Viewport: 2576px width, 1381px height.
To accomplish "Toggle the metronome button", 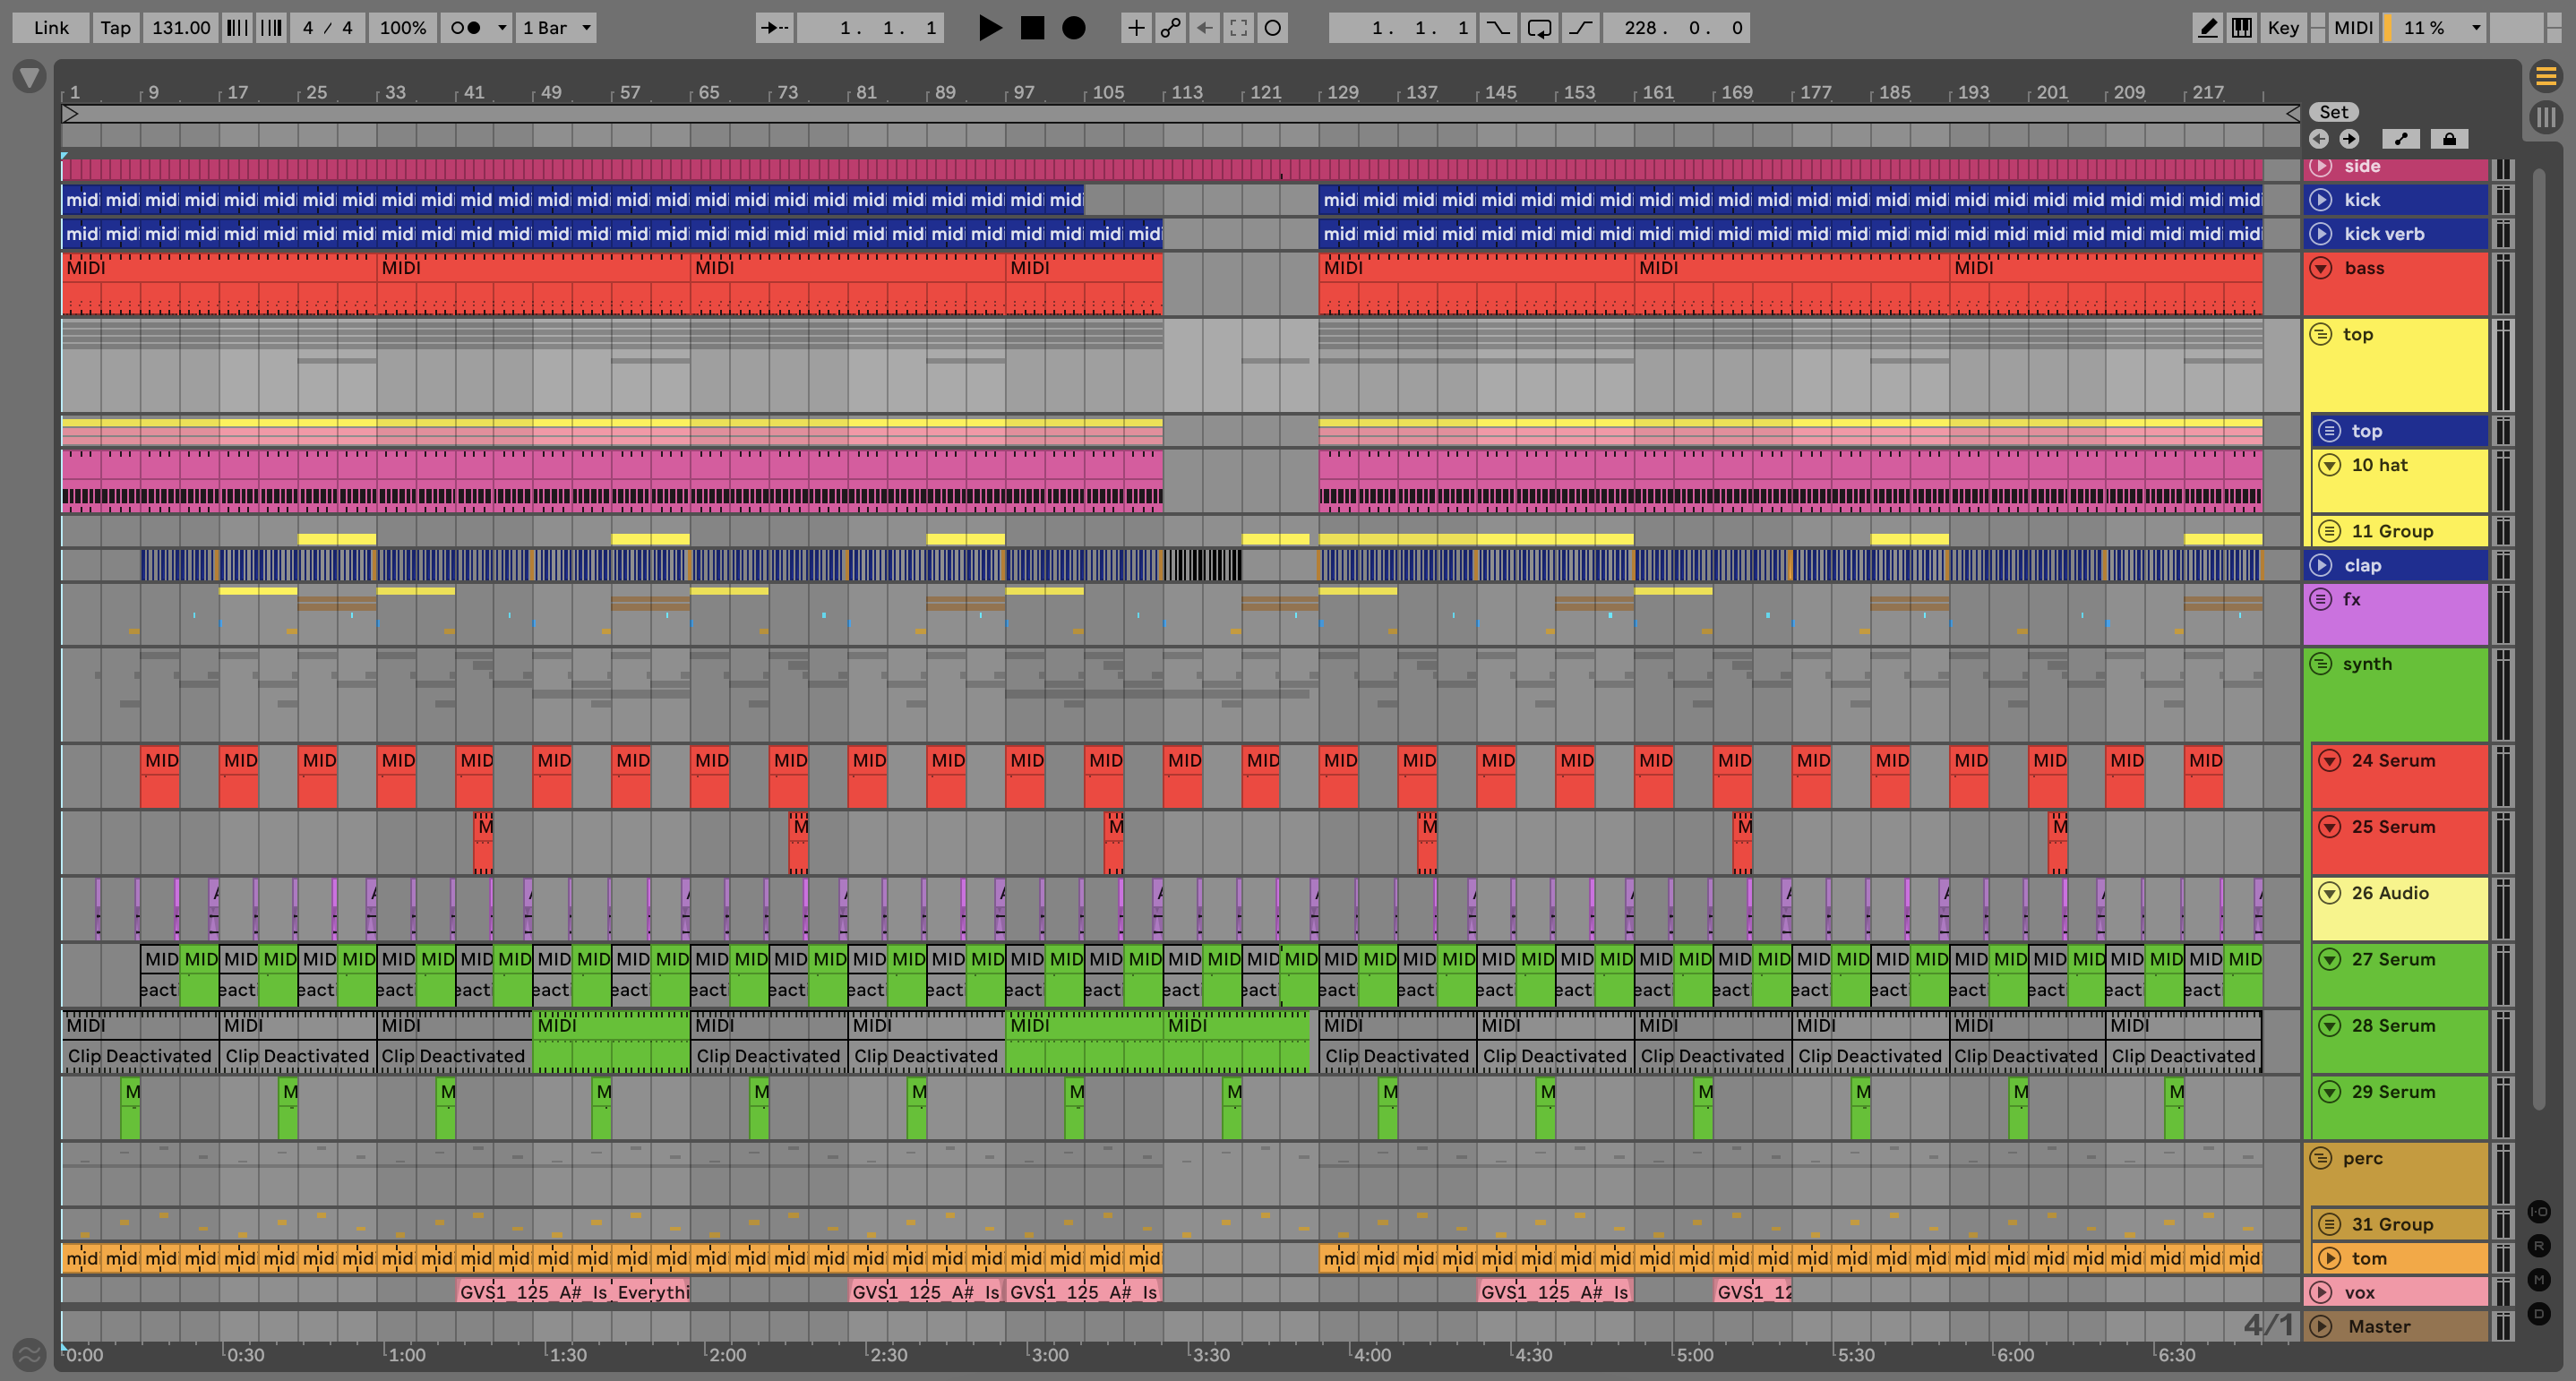I will [x=465, y=28].
